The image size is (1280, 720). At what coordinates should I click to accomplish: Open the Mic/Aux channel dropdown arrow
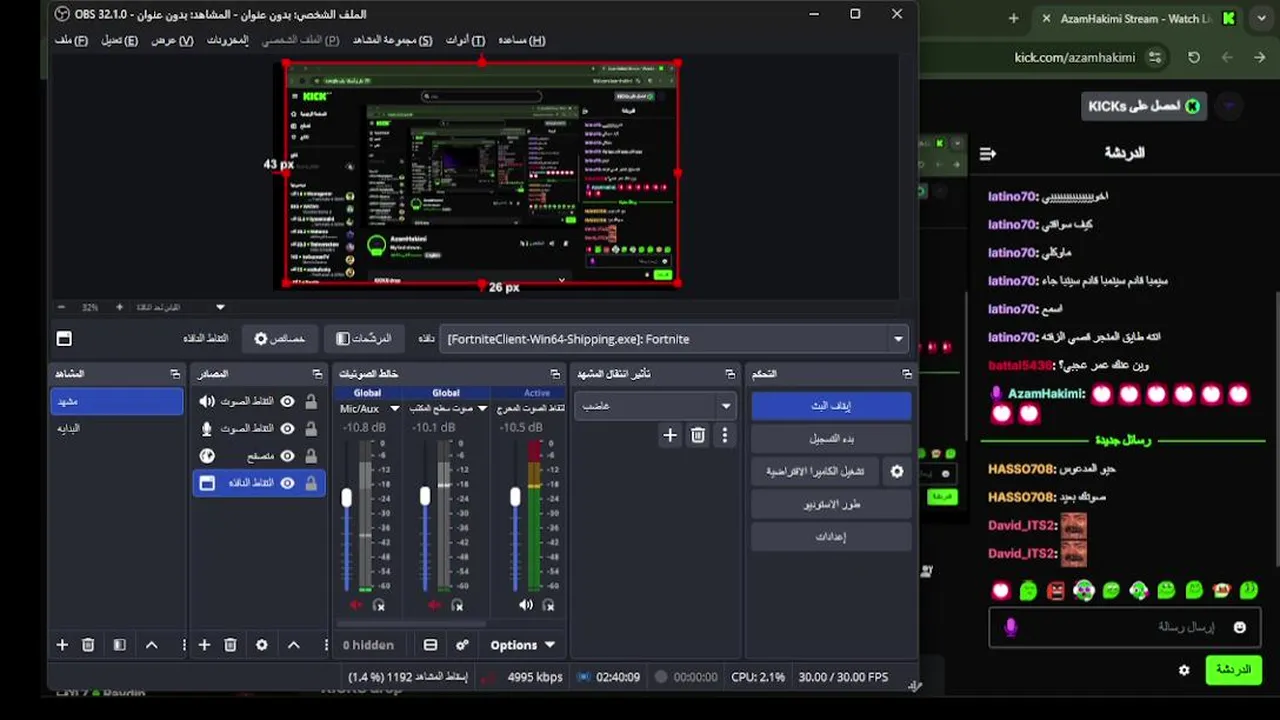(x=394, y=408)
